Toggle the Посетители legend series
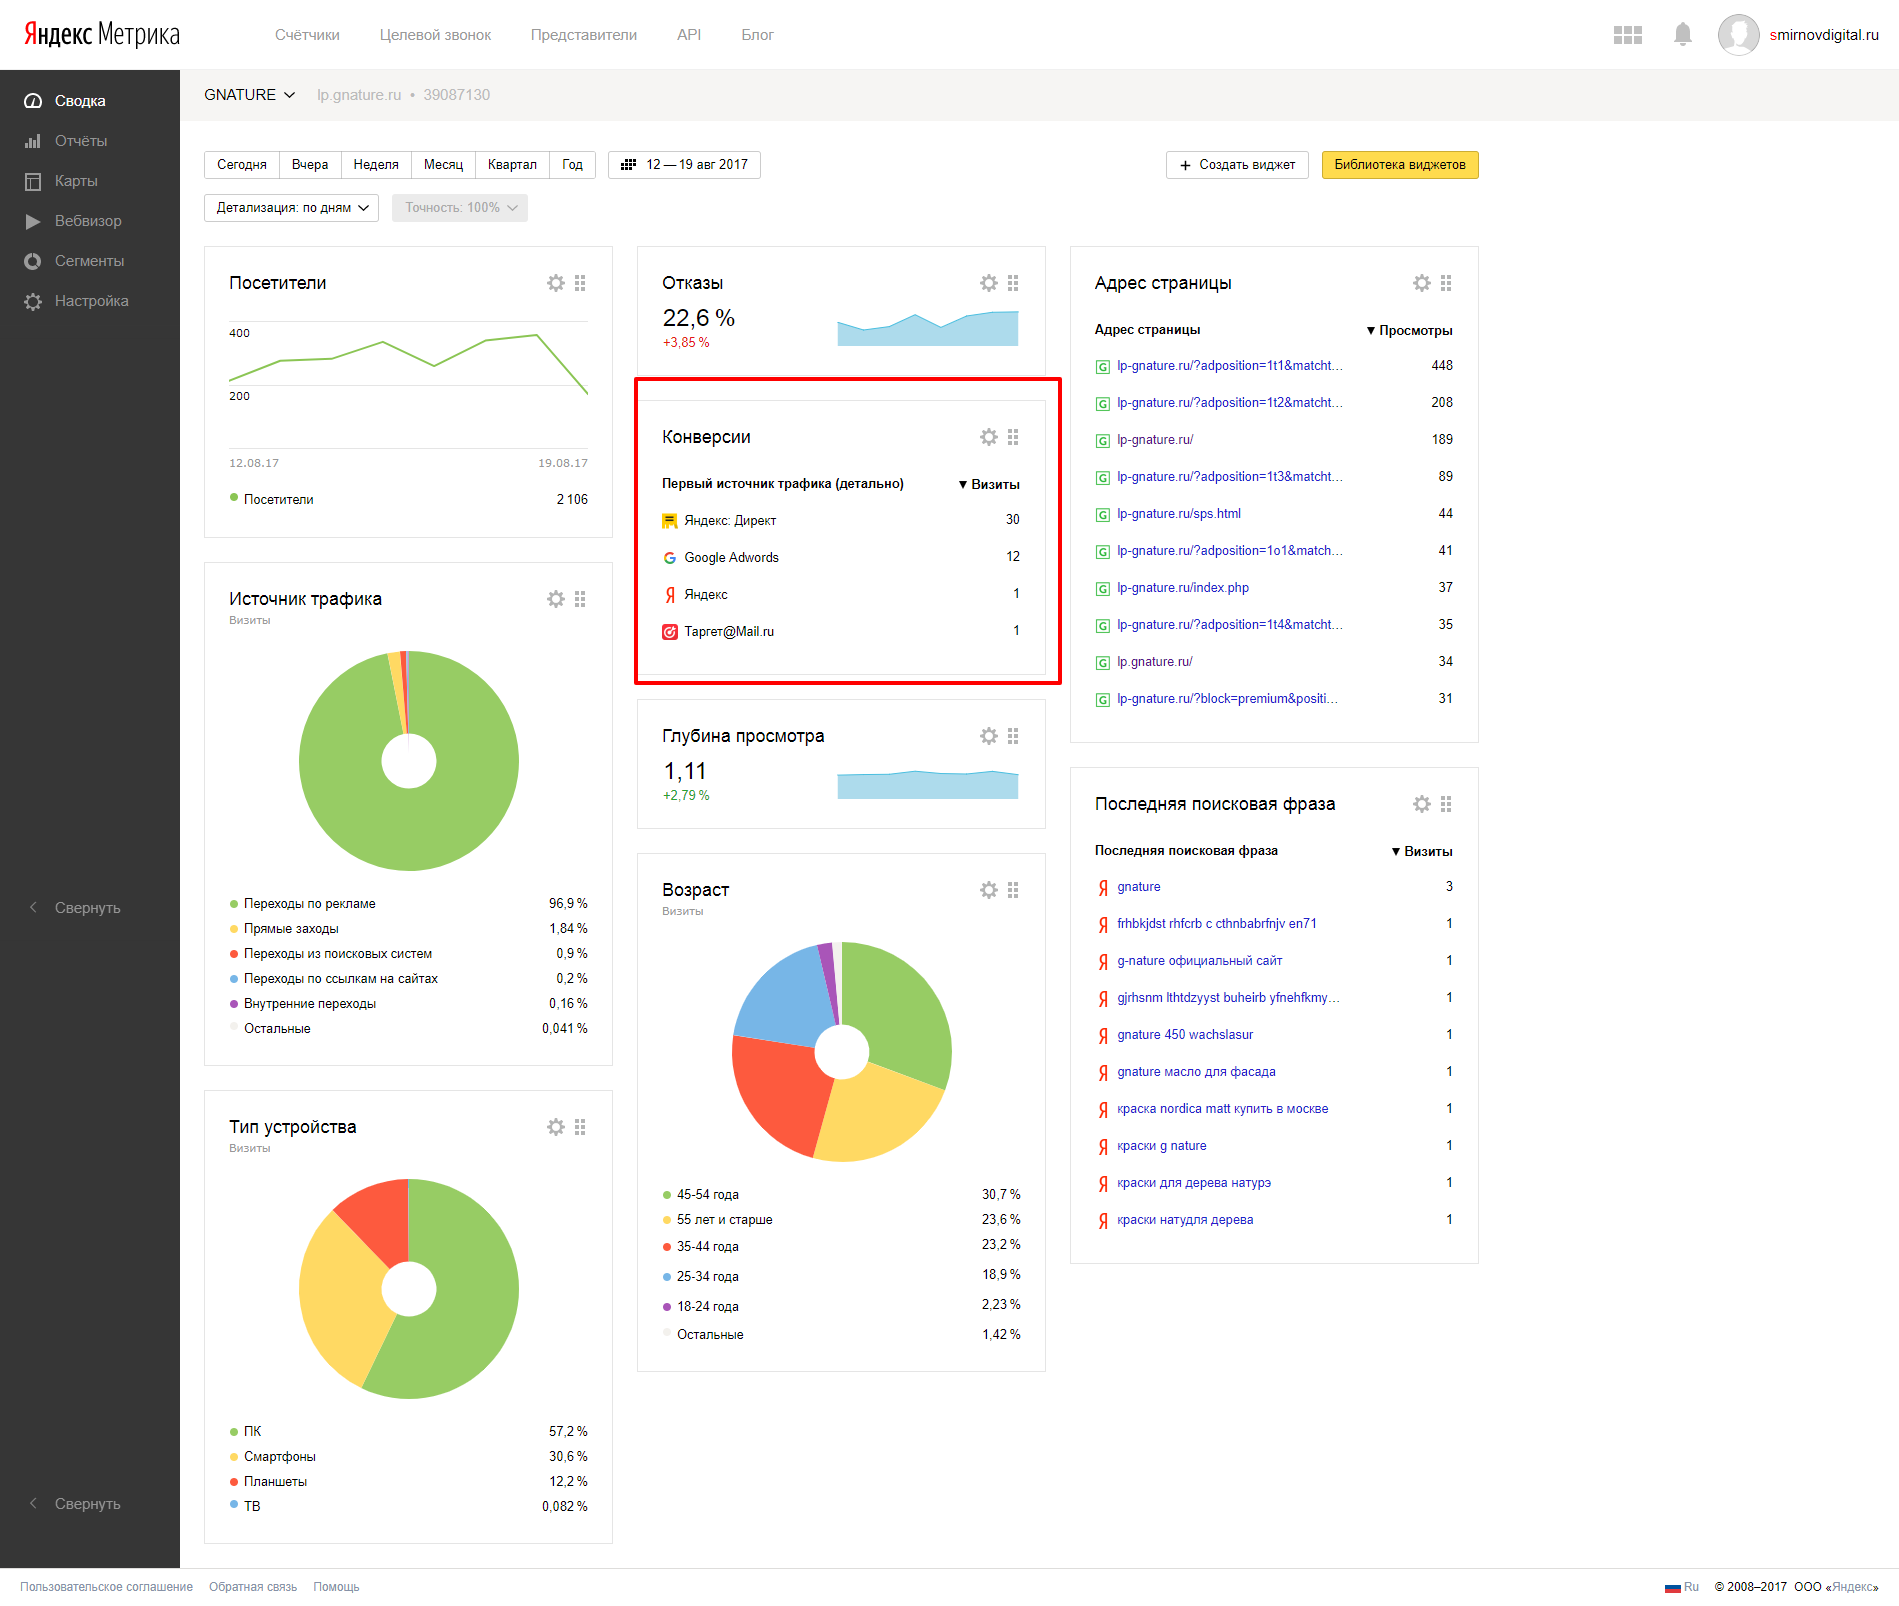 [x=271, y=499]
